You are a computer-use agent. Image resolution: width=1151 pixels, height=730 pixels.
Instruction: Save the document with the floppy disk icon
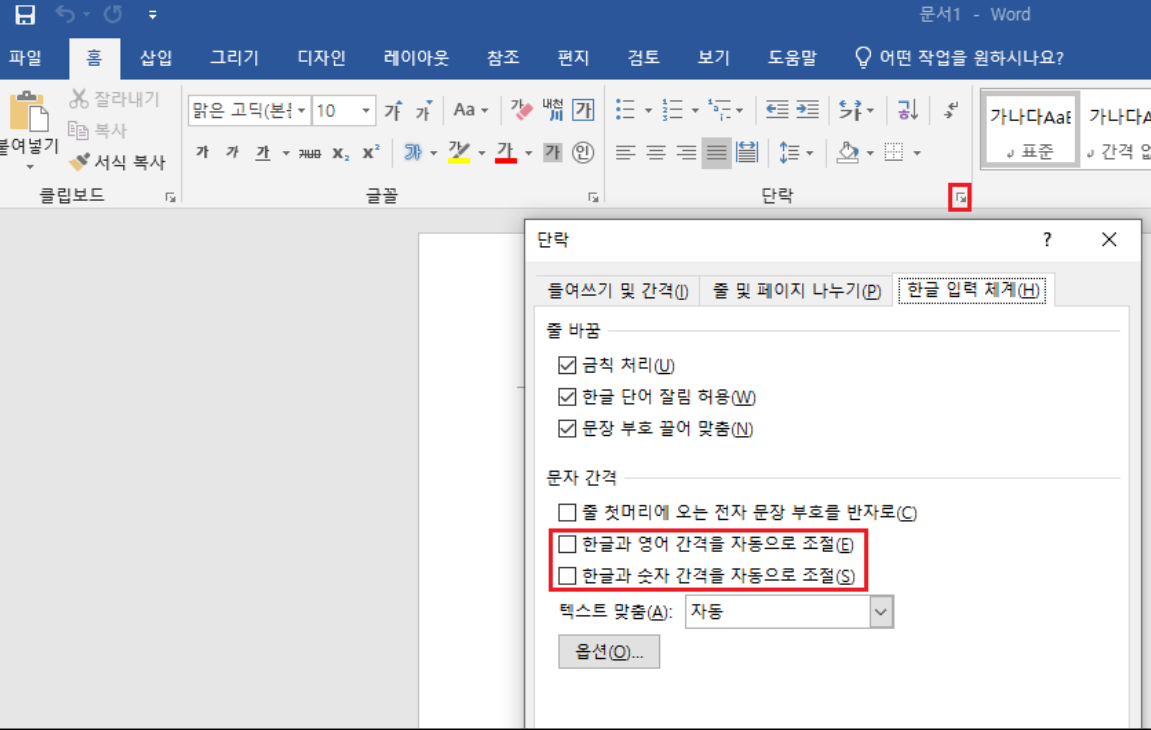click(x=25, y=15)
